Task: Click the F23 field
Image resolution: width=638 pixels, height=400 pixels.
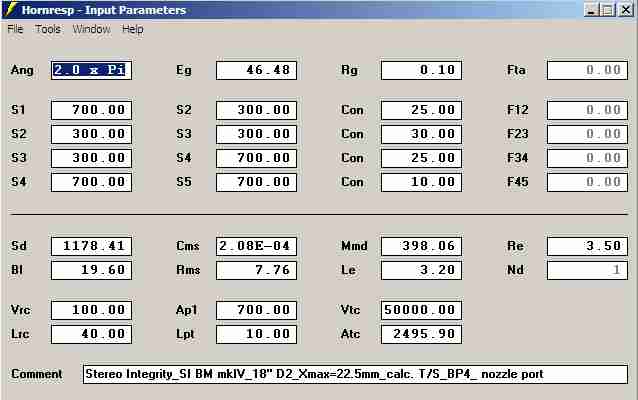Action: (587, 134)
